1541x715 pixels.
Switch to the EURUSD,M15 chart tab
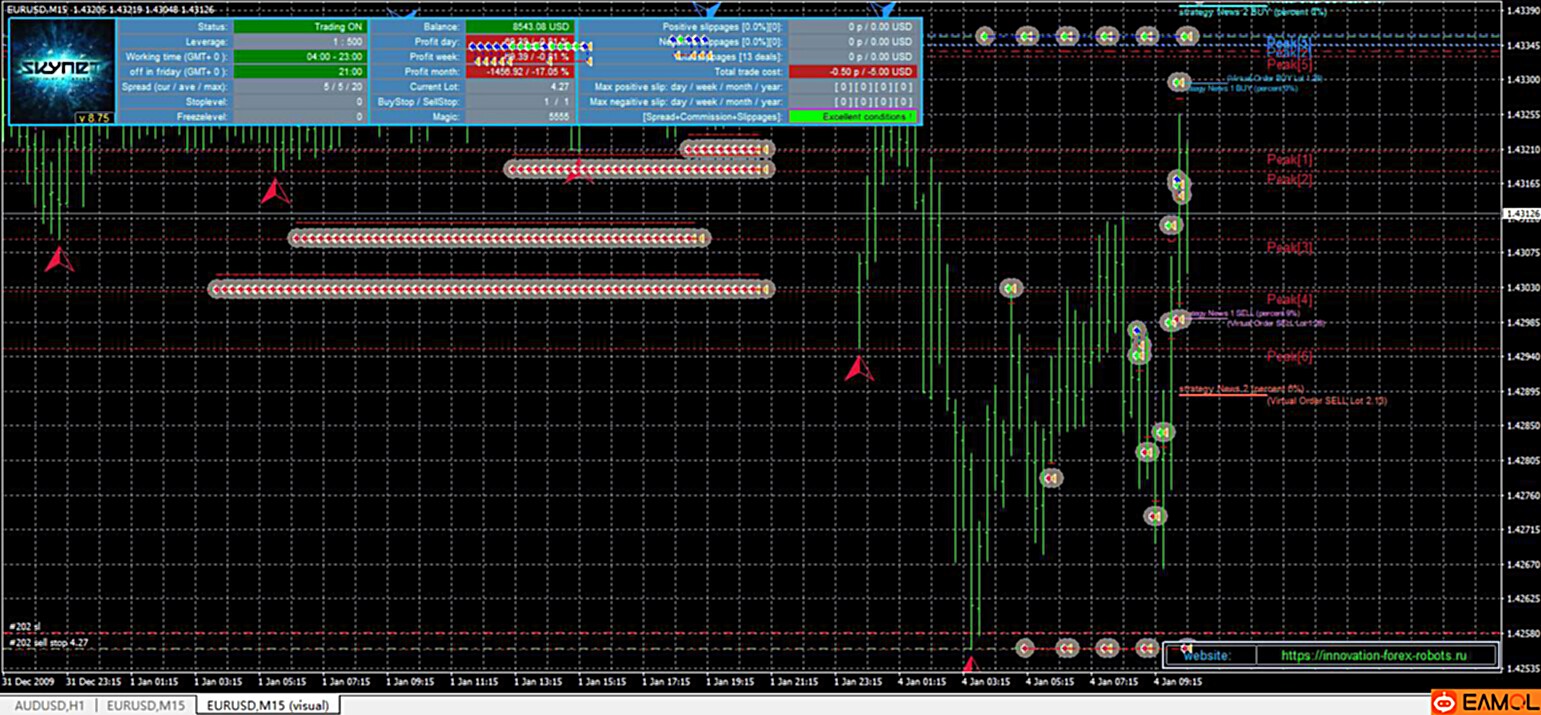pyautogui.click(x=144, y=705)
